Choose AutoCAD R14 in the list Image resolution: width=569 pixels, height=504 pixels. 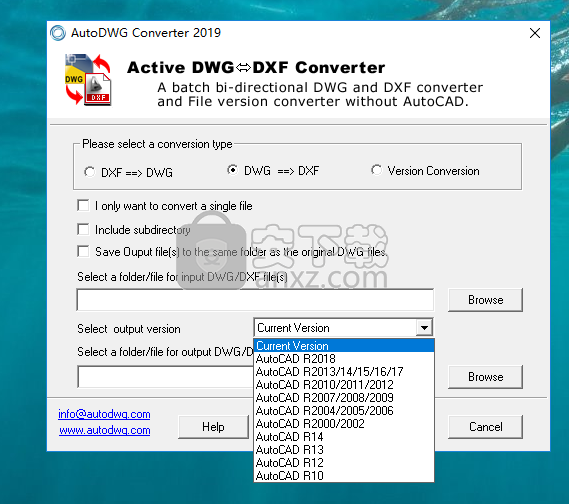pos(344,437)
